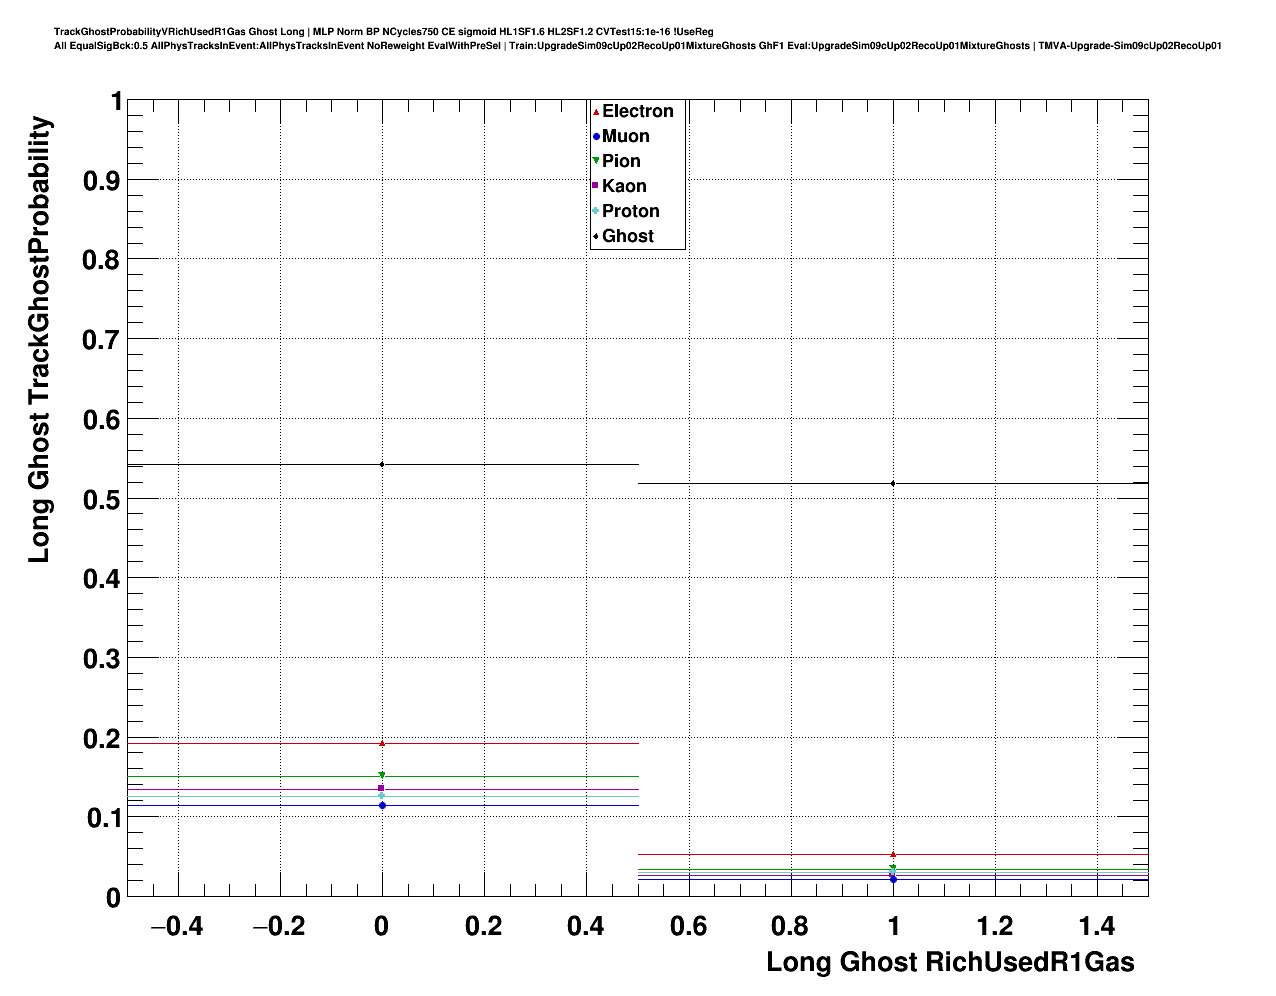Select the Kaon data point at x=0
Viewport: 1276px width, 996px height.
pos(381,788)
